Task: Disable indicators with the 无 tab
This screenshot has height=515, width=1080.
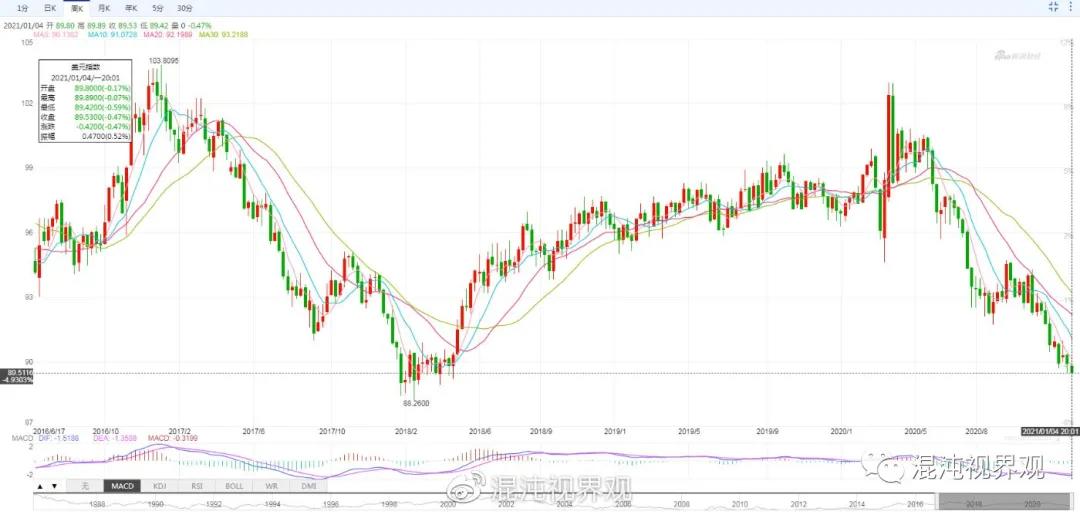Action: (x=85, y=486)
